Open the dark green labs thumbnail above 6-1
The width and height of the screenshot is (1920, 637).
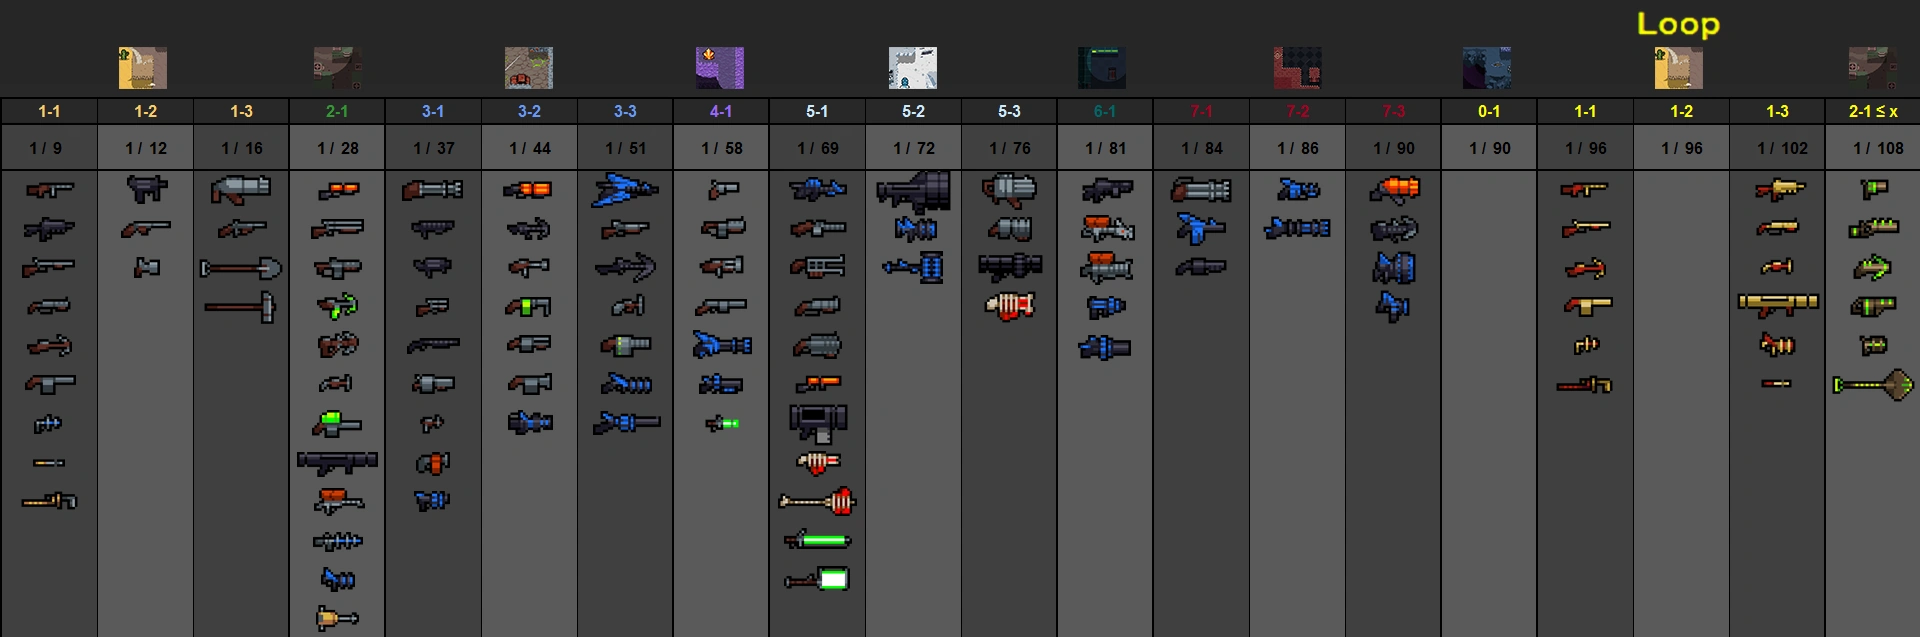pyautogui.click(x=1102, y=68)
